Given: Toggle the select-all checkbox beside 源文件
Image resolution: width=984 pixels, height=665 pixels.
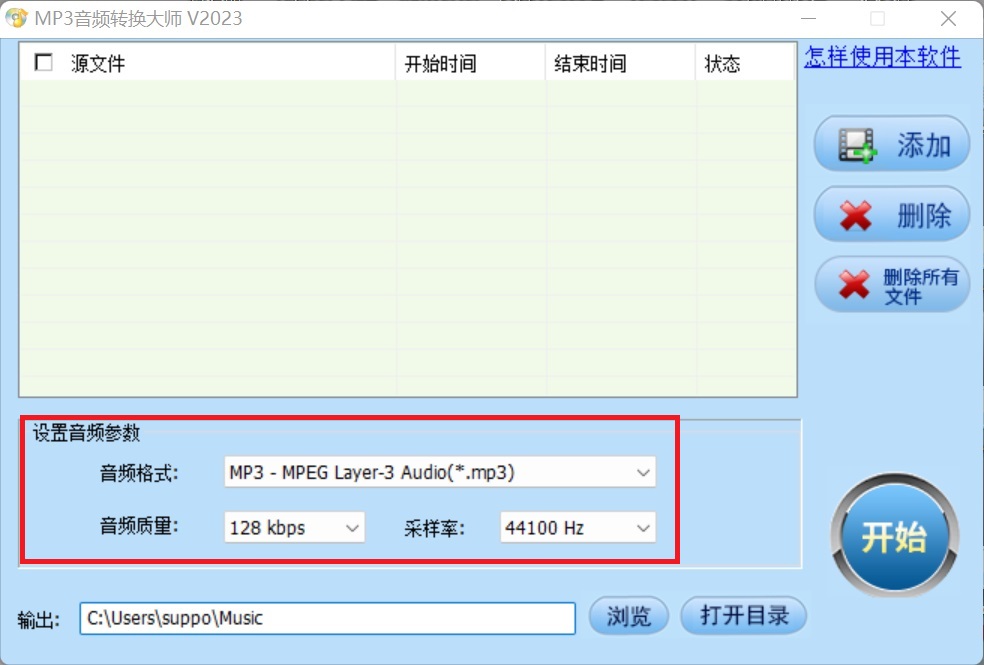Looking at the screenshot, I should coord(44,63).
